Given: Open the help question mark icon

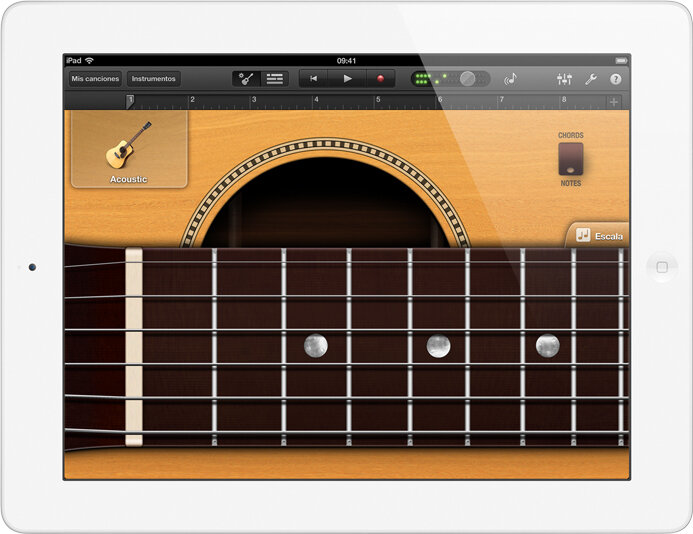Looking at the screenshot, I should click(616, 79).
